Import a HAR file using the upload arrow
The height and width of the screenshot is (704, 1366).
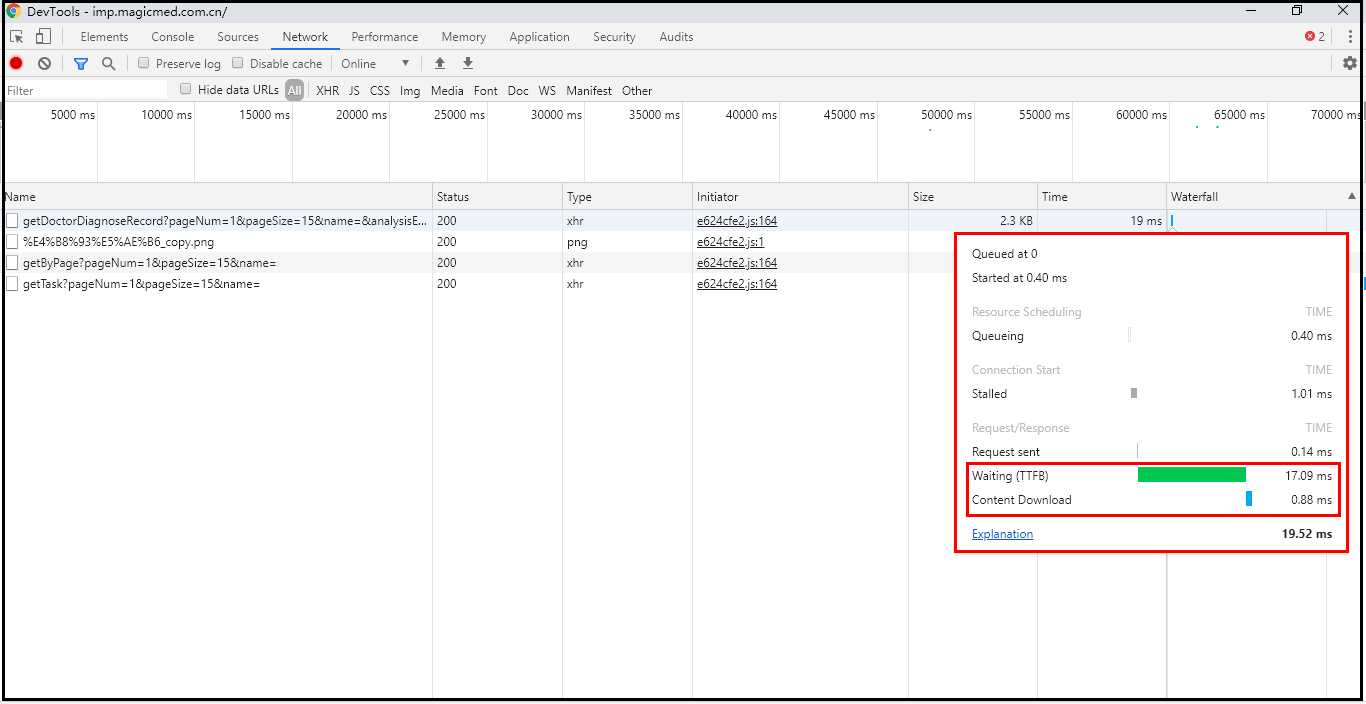pos(439,63)
